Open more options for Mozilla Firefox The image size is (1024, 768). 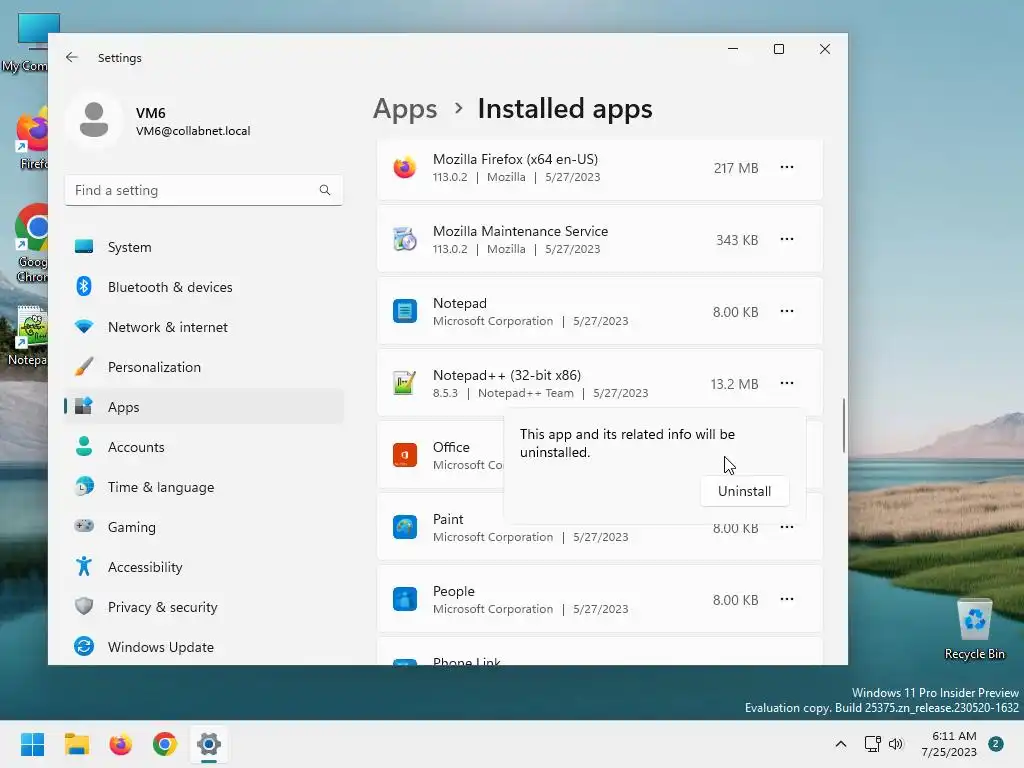787,167
